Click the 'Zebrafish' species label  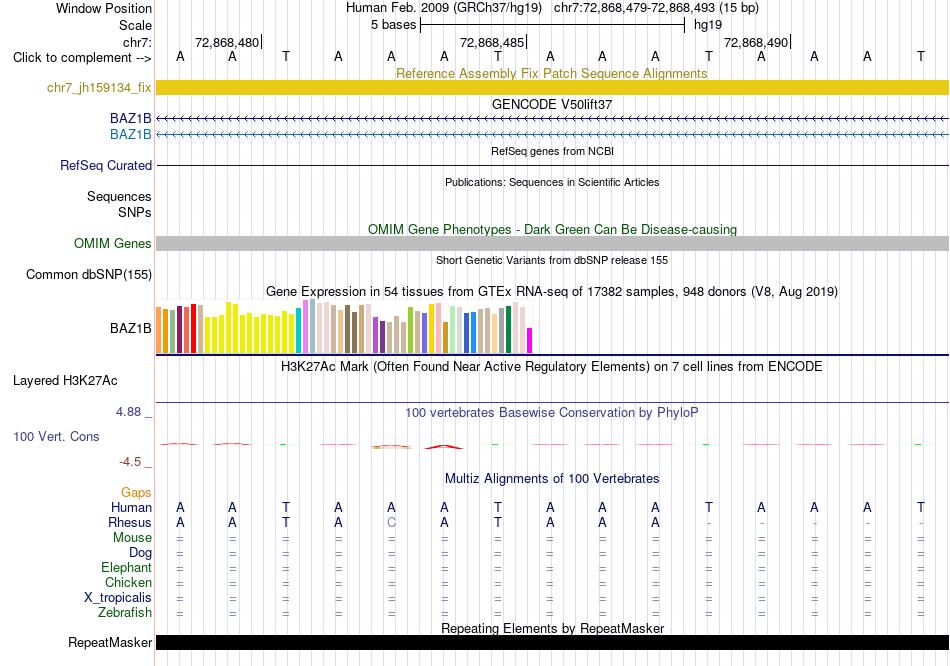click(x=125, y=612)
